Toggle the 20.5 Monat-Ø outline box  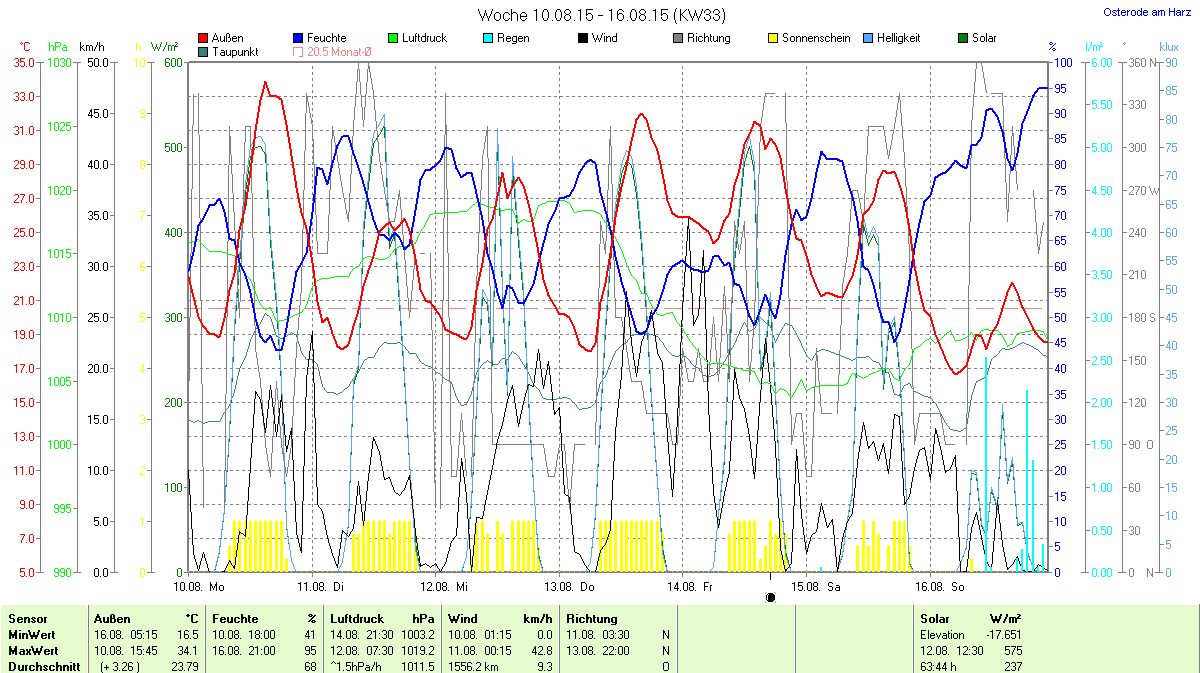click(x=298, y=51)
